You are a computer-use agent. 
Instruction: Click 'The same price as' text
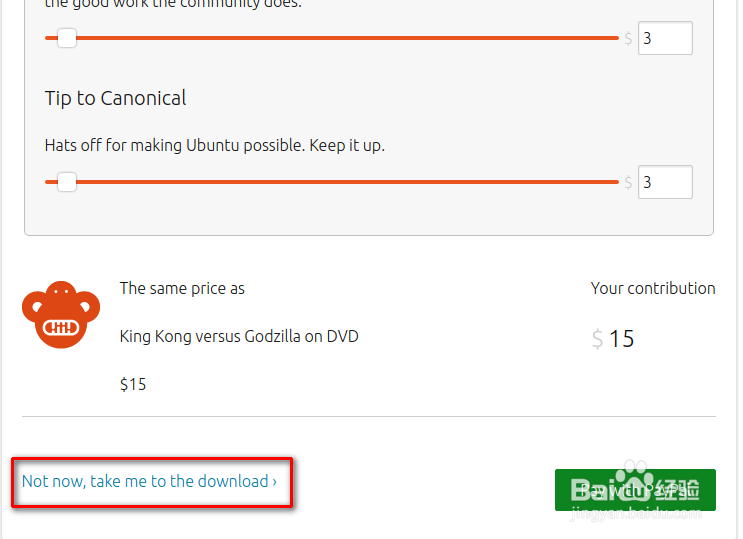pyautogui.click(x=182, y=288)
